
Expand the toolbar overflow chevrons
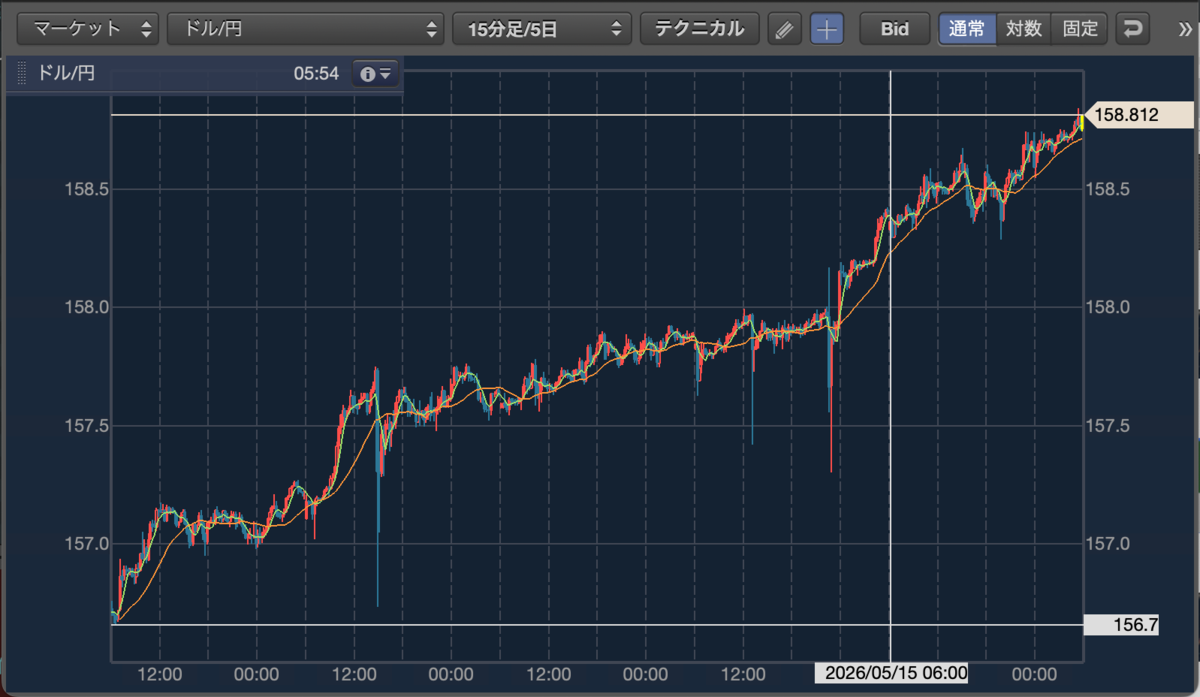tap(1183, 29)
